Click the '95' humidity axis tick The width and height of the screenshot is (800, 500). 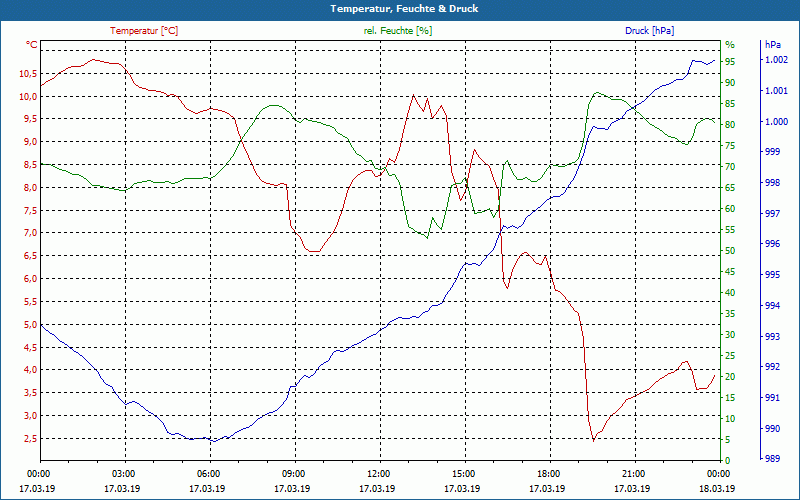(730, 62)
